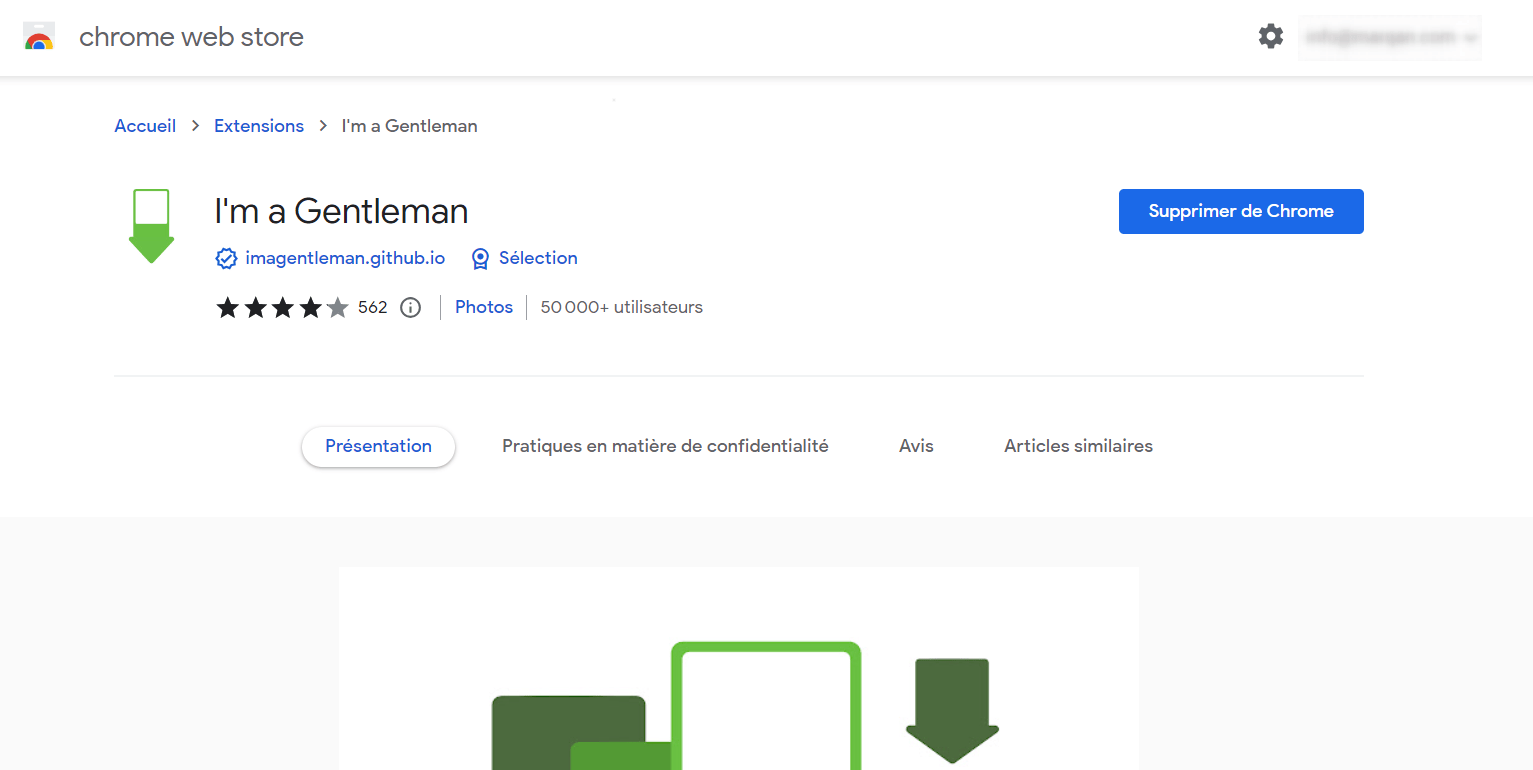1533x770 pixels.
Task: Expand the blurred account email dropdown
Action: point(1390,38)
